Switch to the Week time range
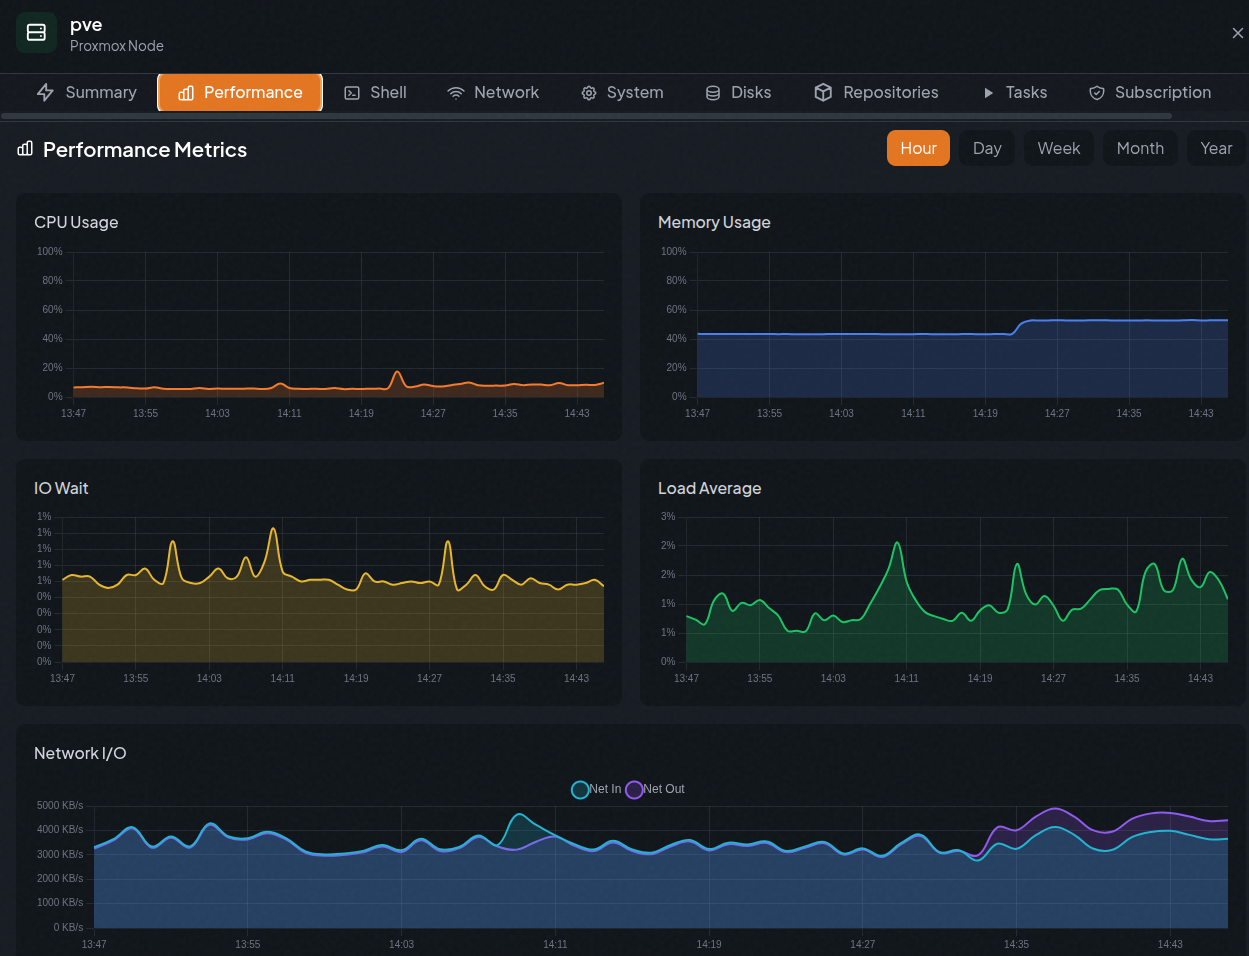The image size is (1249, 956). coord(1058,148)
